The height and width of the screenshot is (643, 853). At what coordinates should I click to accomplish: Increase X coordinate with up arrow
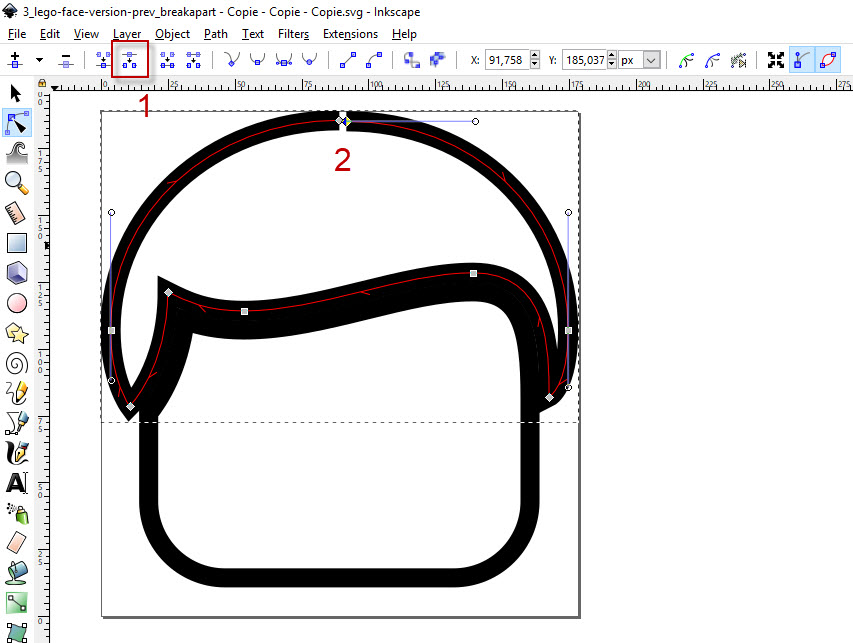click(535, 55)
